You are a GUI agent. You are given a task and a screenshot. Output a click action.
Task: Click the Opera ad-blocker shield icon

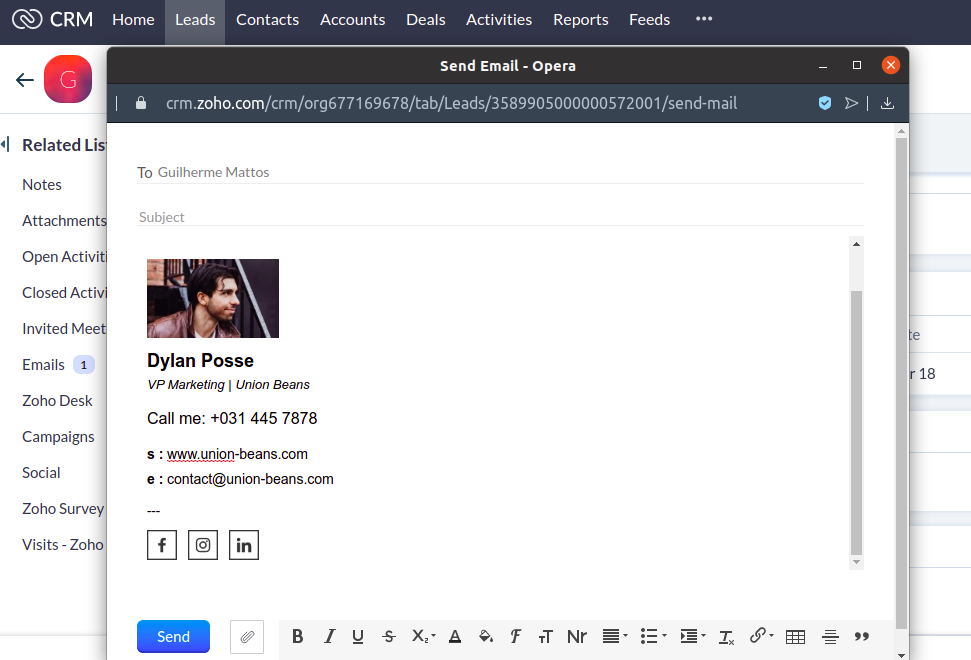tap(825, 103)
